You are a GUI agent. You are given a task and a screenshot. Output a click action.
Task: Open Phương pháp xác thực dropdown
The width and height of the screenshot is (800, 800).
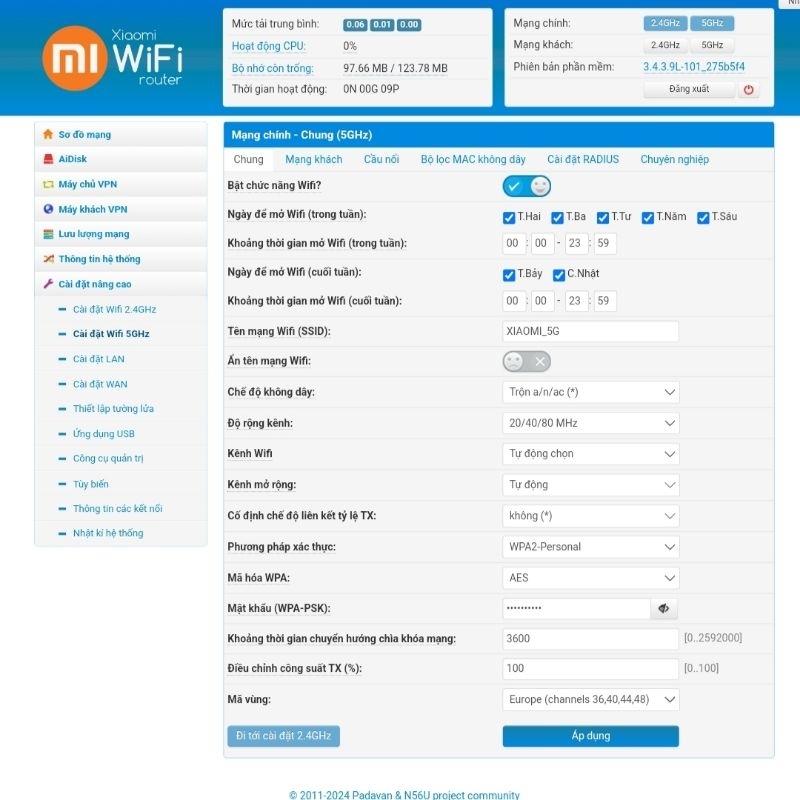[590, 547]
